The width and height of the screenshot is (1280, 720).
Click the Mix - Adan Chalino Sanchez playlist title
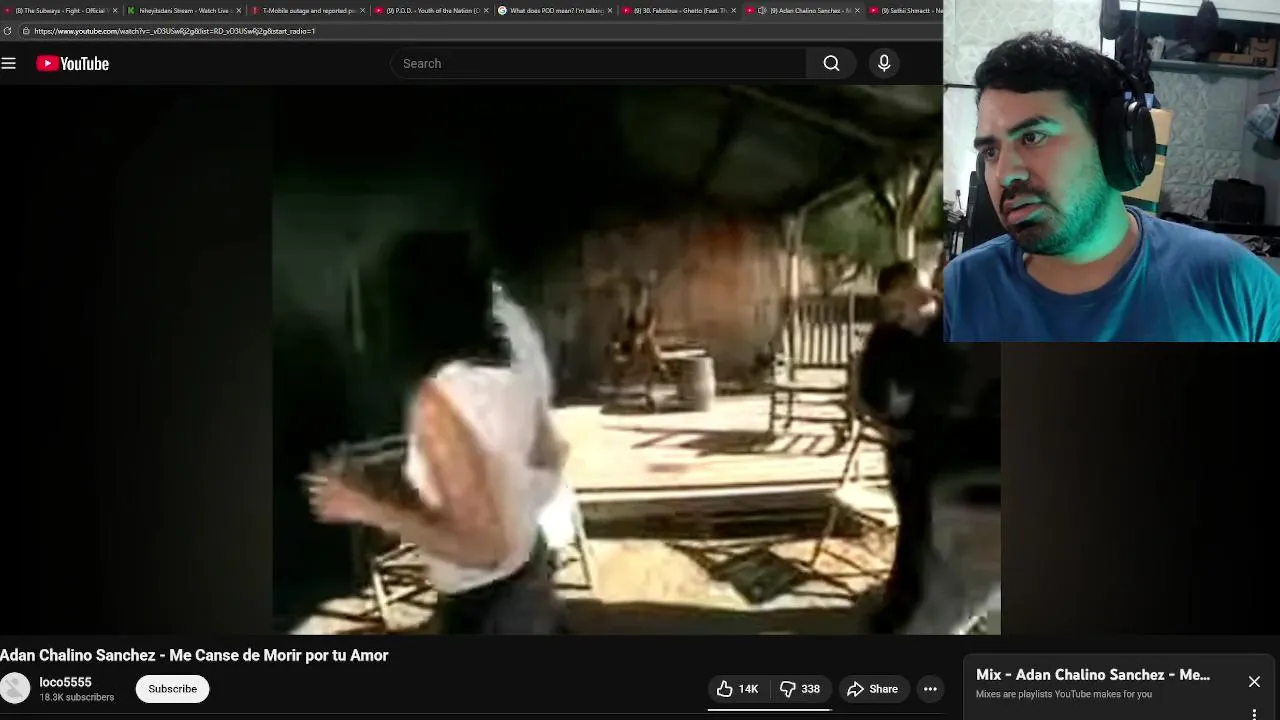tap(1093, 675)
